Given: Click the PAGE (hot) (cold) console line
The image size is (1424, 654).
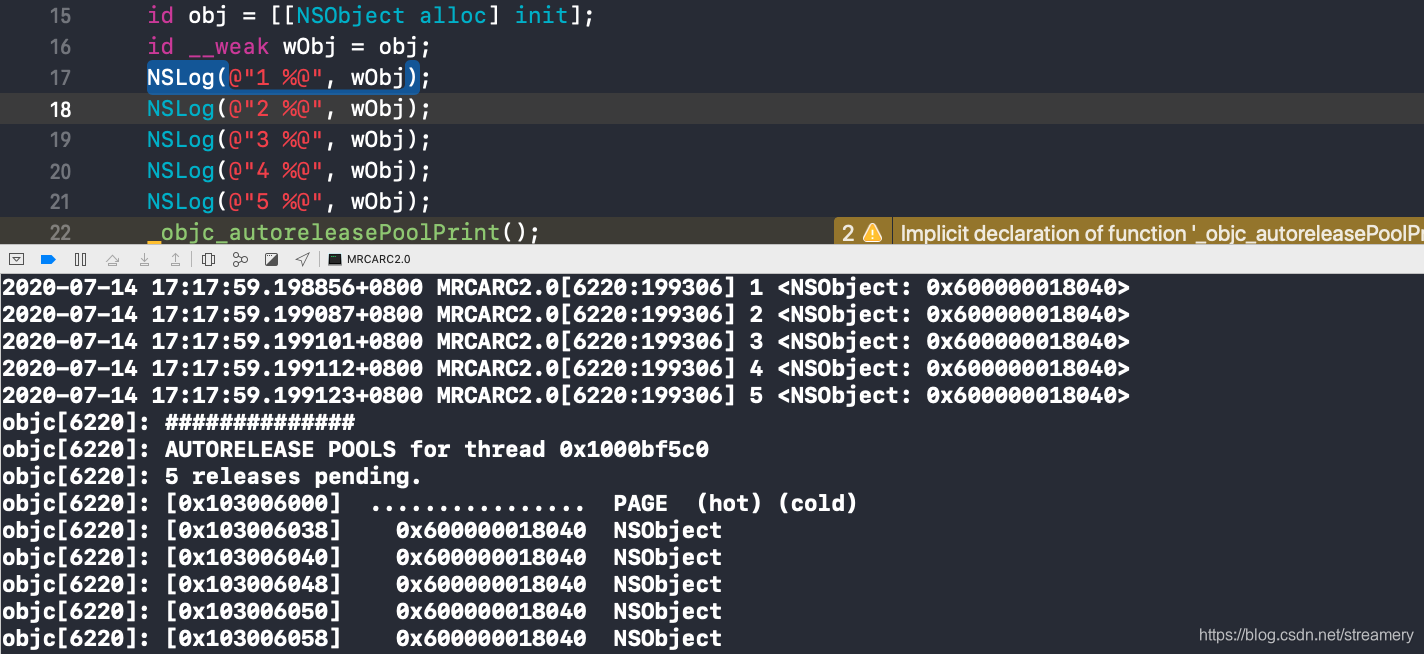Looking at the screenshot, I should (430, 504).
